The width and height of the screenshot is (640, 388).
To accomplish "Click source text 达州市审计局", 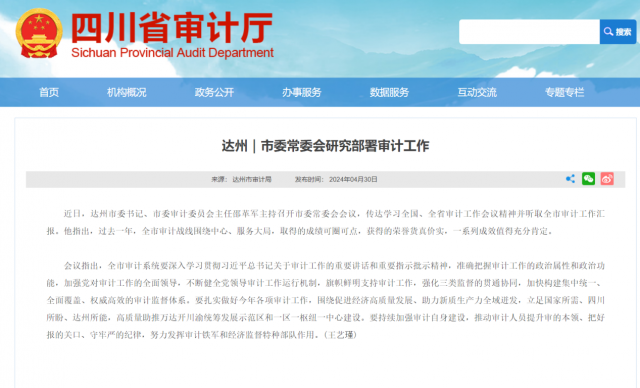I will coord(252,180).
